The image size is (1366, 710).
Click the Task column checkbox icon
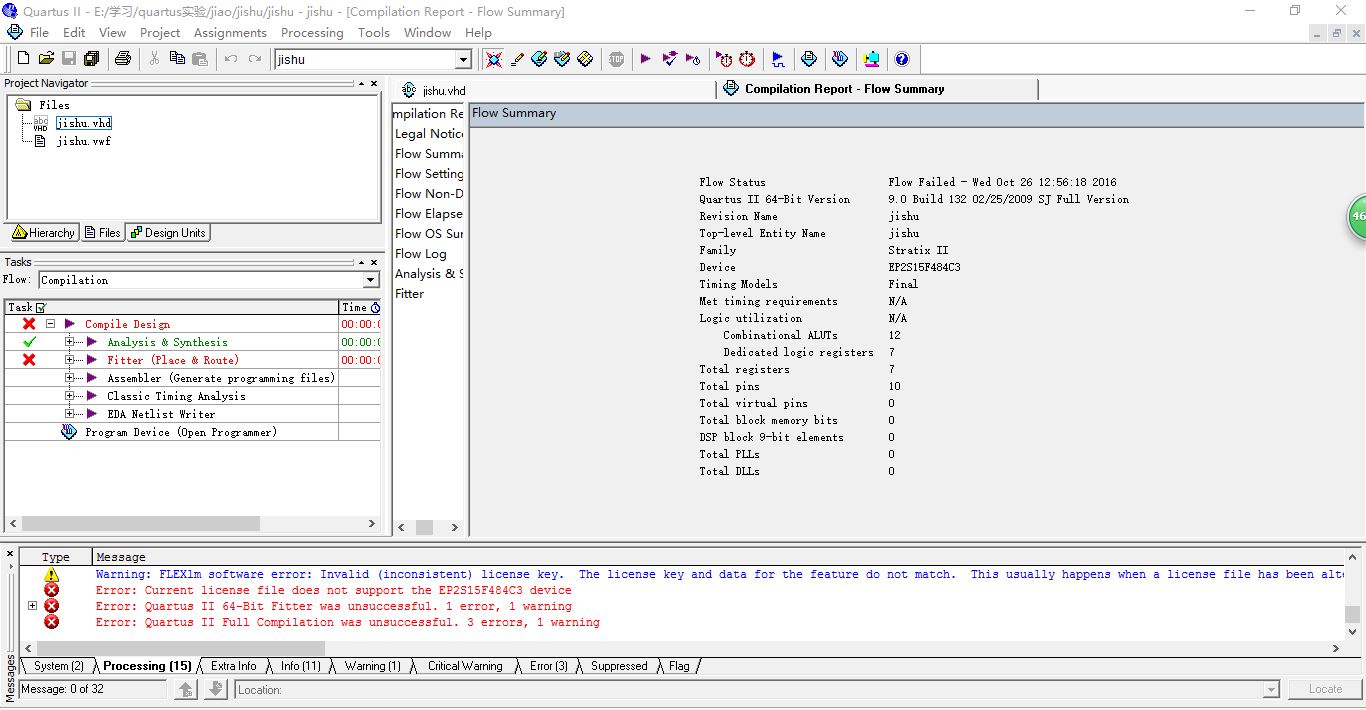[x=41, y=307]
